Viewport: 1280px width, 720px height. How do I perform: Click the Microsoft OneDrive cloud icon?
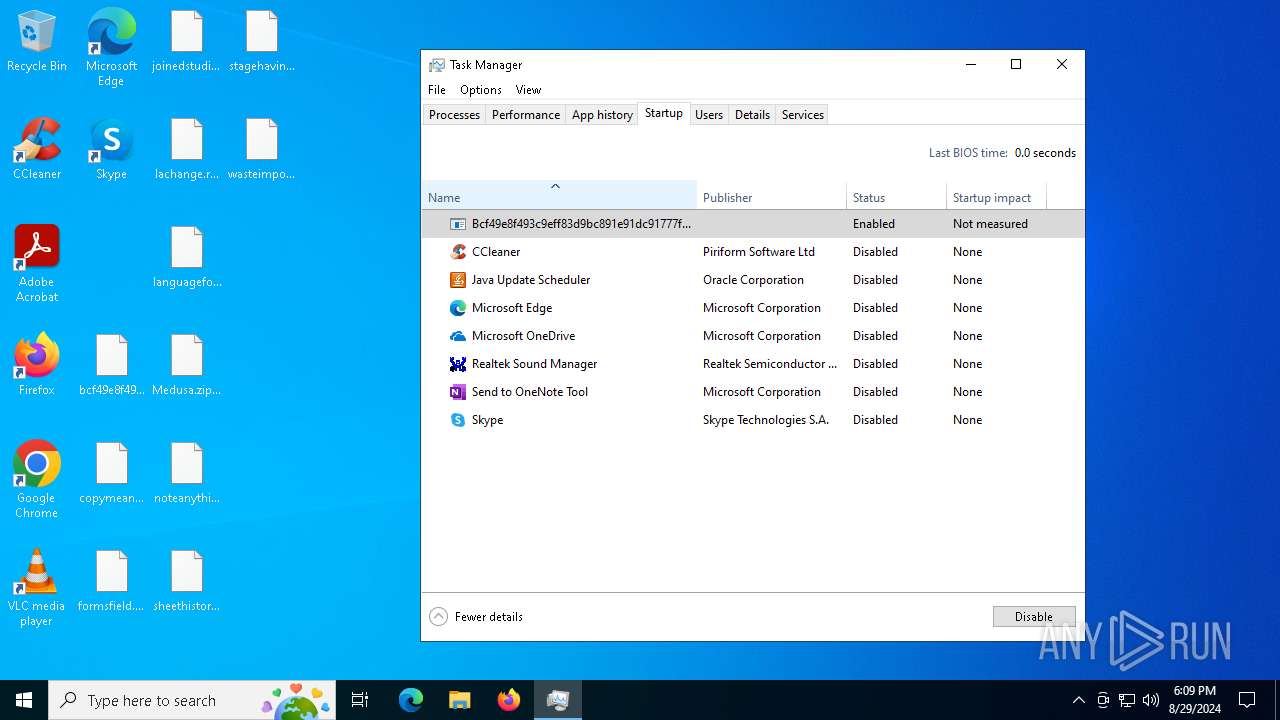tap(458, 336)
